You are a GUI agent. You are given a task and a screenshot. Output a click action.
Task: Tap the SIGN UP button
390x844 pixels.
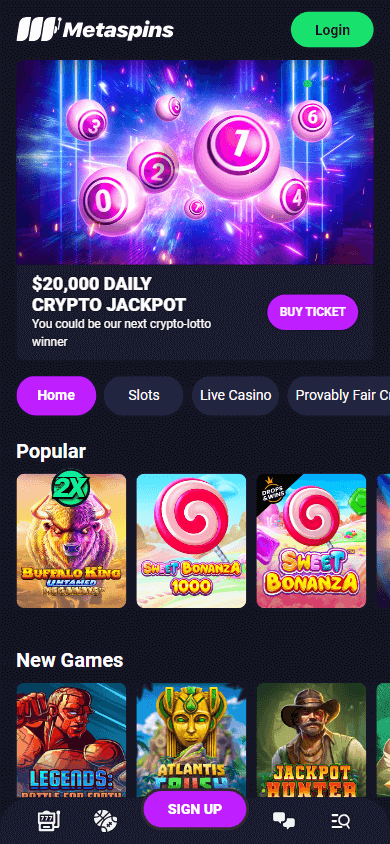[195, 808]
